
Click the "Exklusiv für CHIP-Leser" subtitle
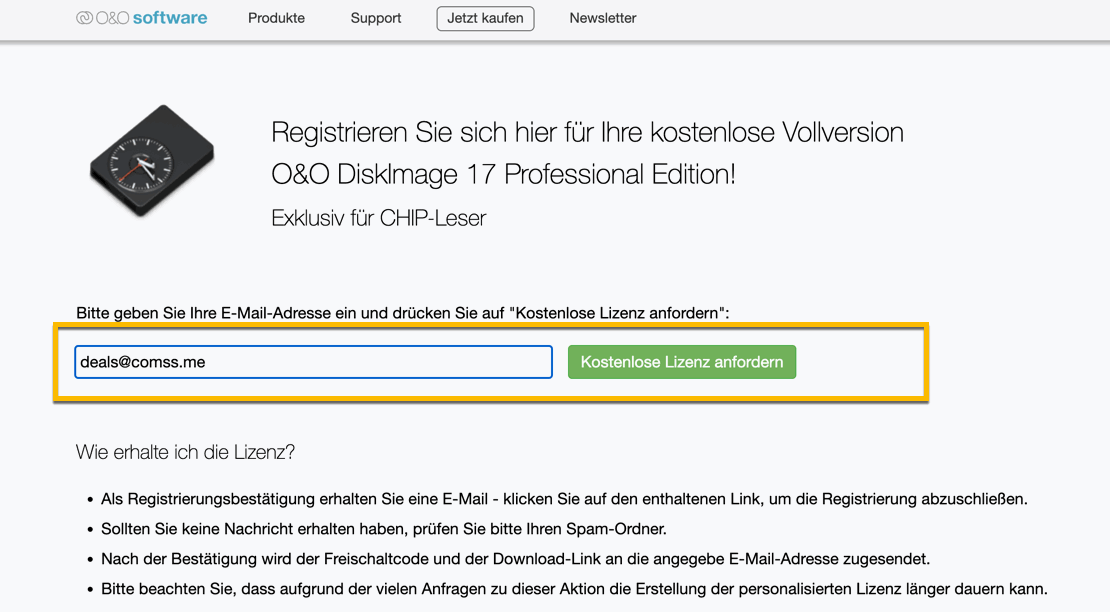(x=377, y=217)
